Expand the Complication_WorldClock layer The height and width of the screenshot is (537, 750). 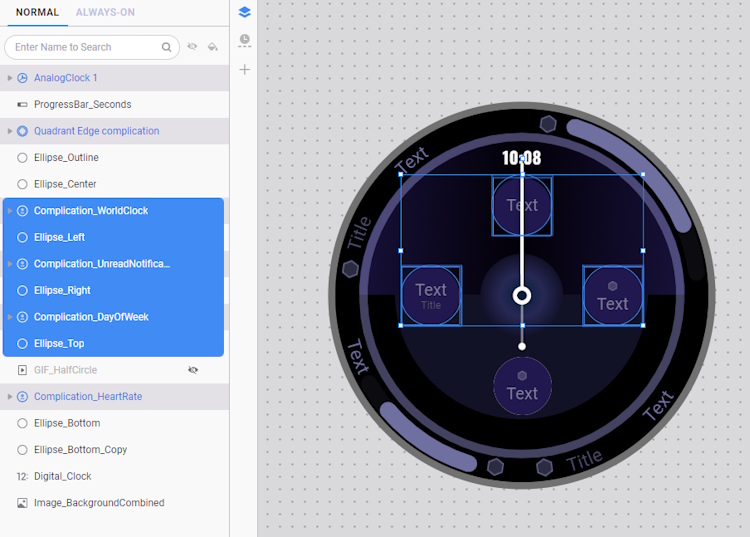click(x=10, y=211)
